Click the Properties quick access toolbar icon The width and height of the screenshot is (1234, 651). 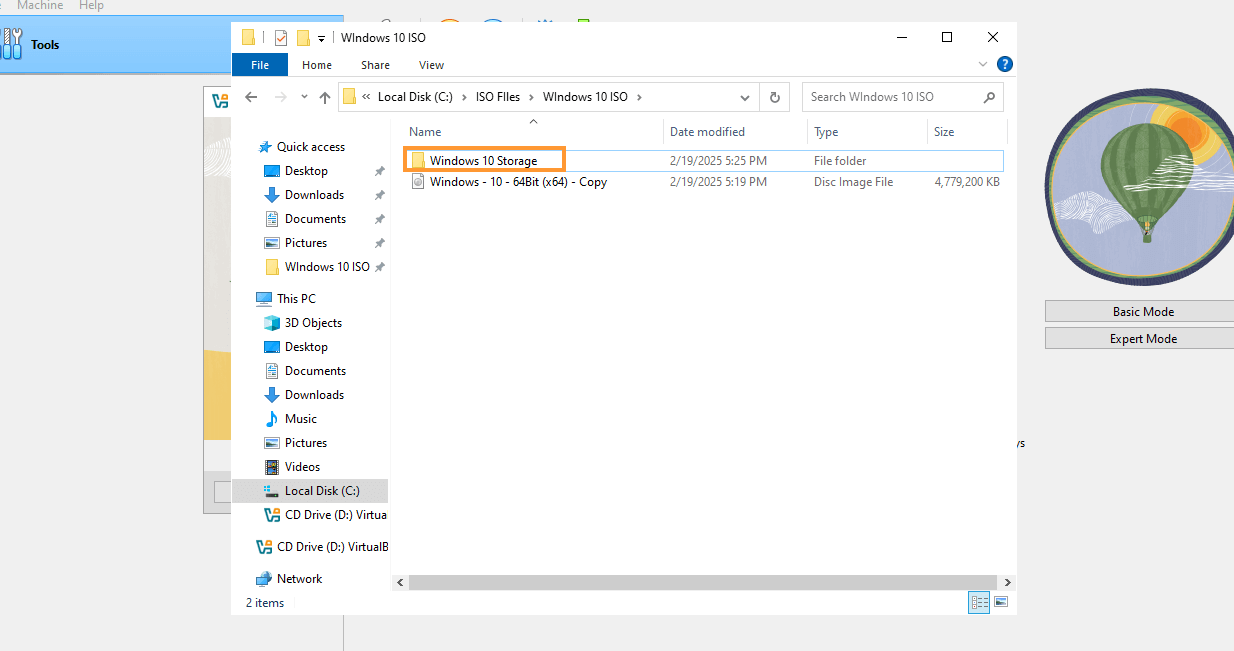coord(281,38)
